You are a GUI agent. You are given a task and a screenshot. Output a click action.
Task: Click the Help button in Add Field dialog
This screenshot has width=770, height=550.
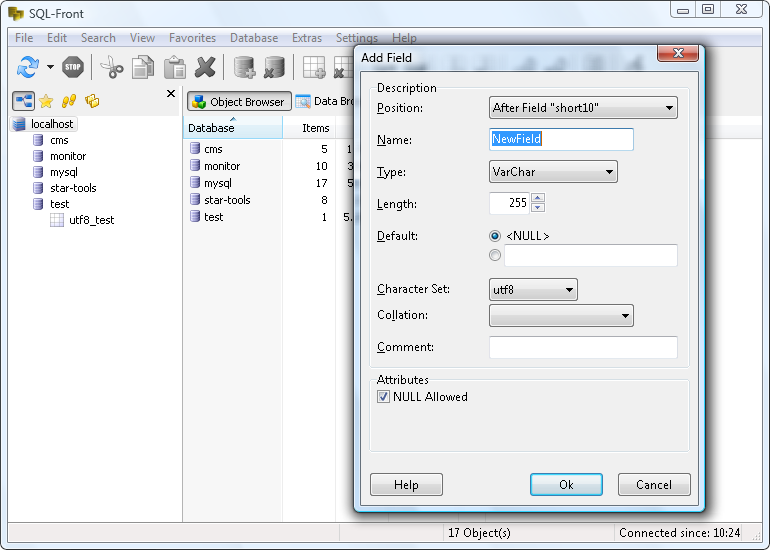[406, 485]
